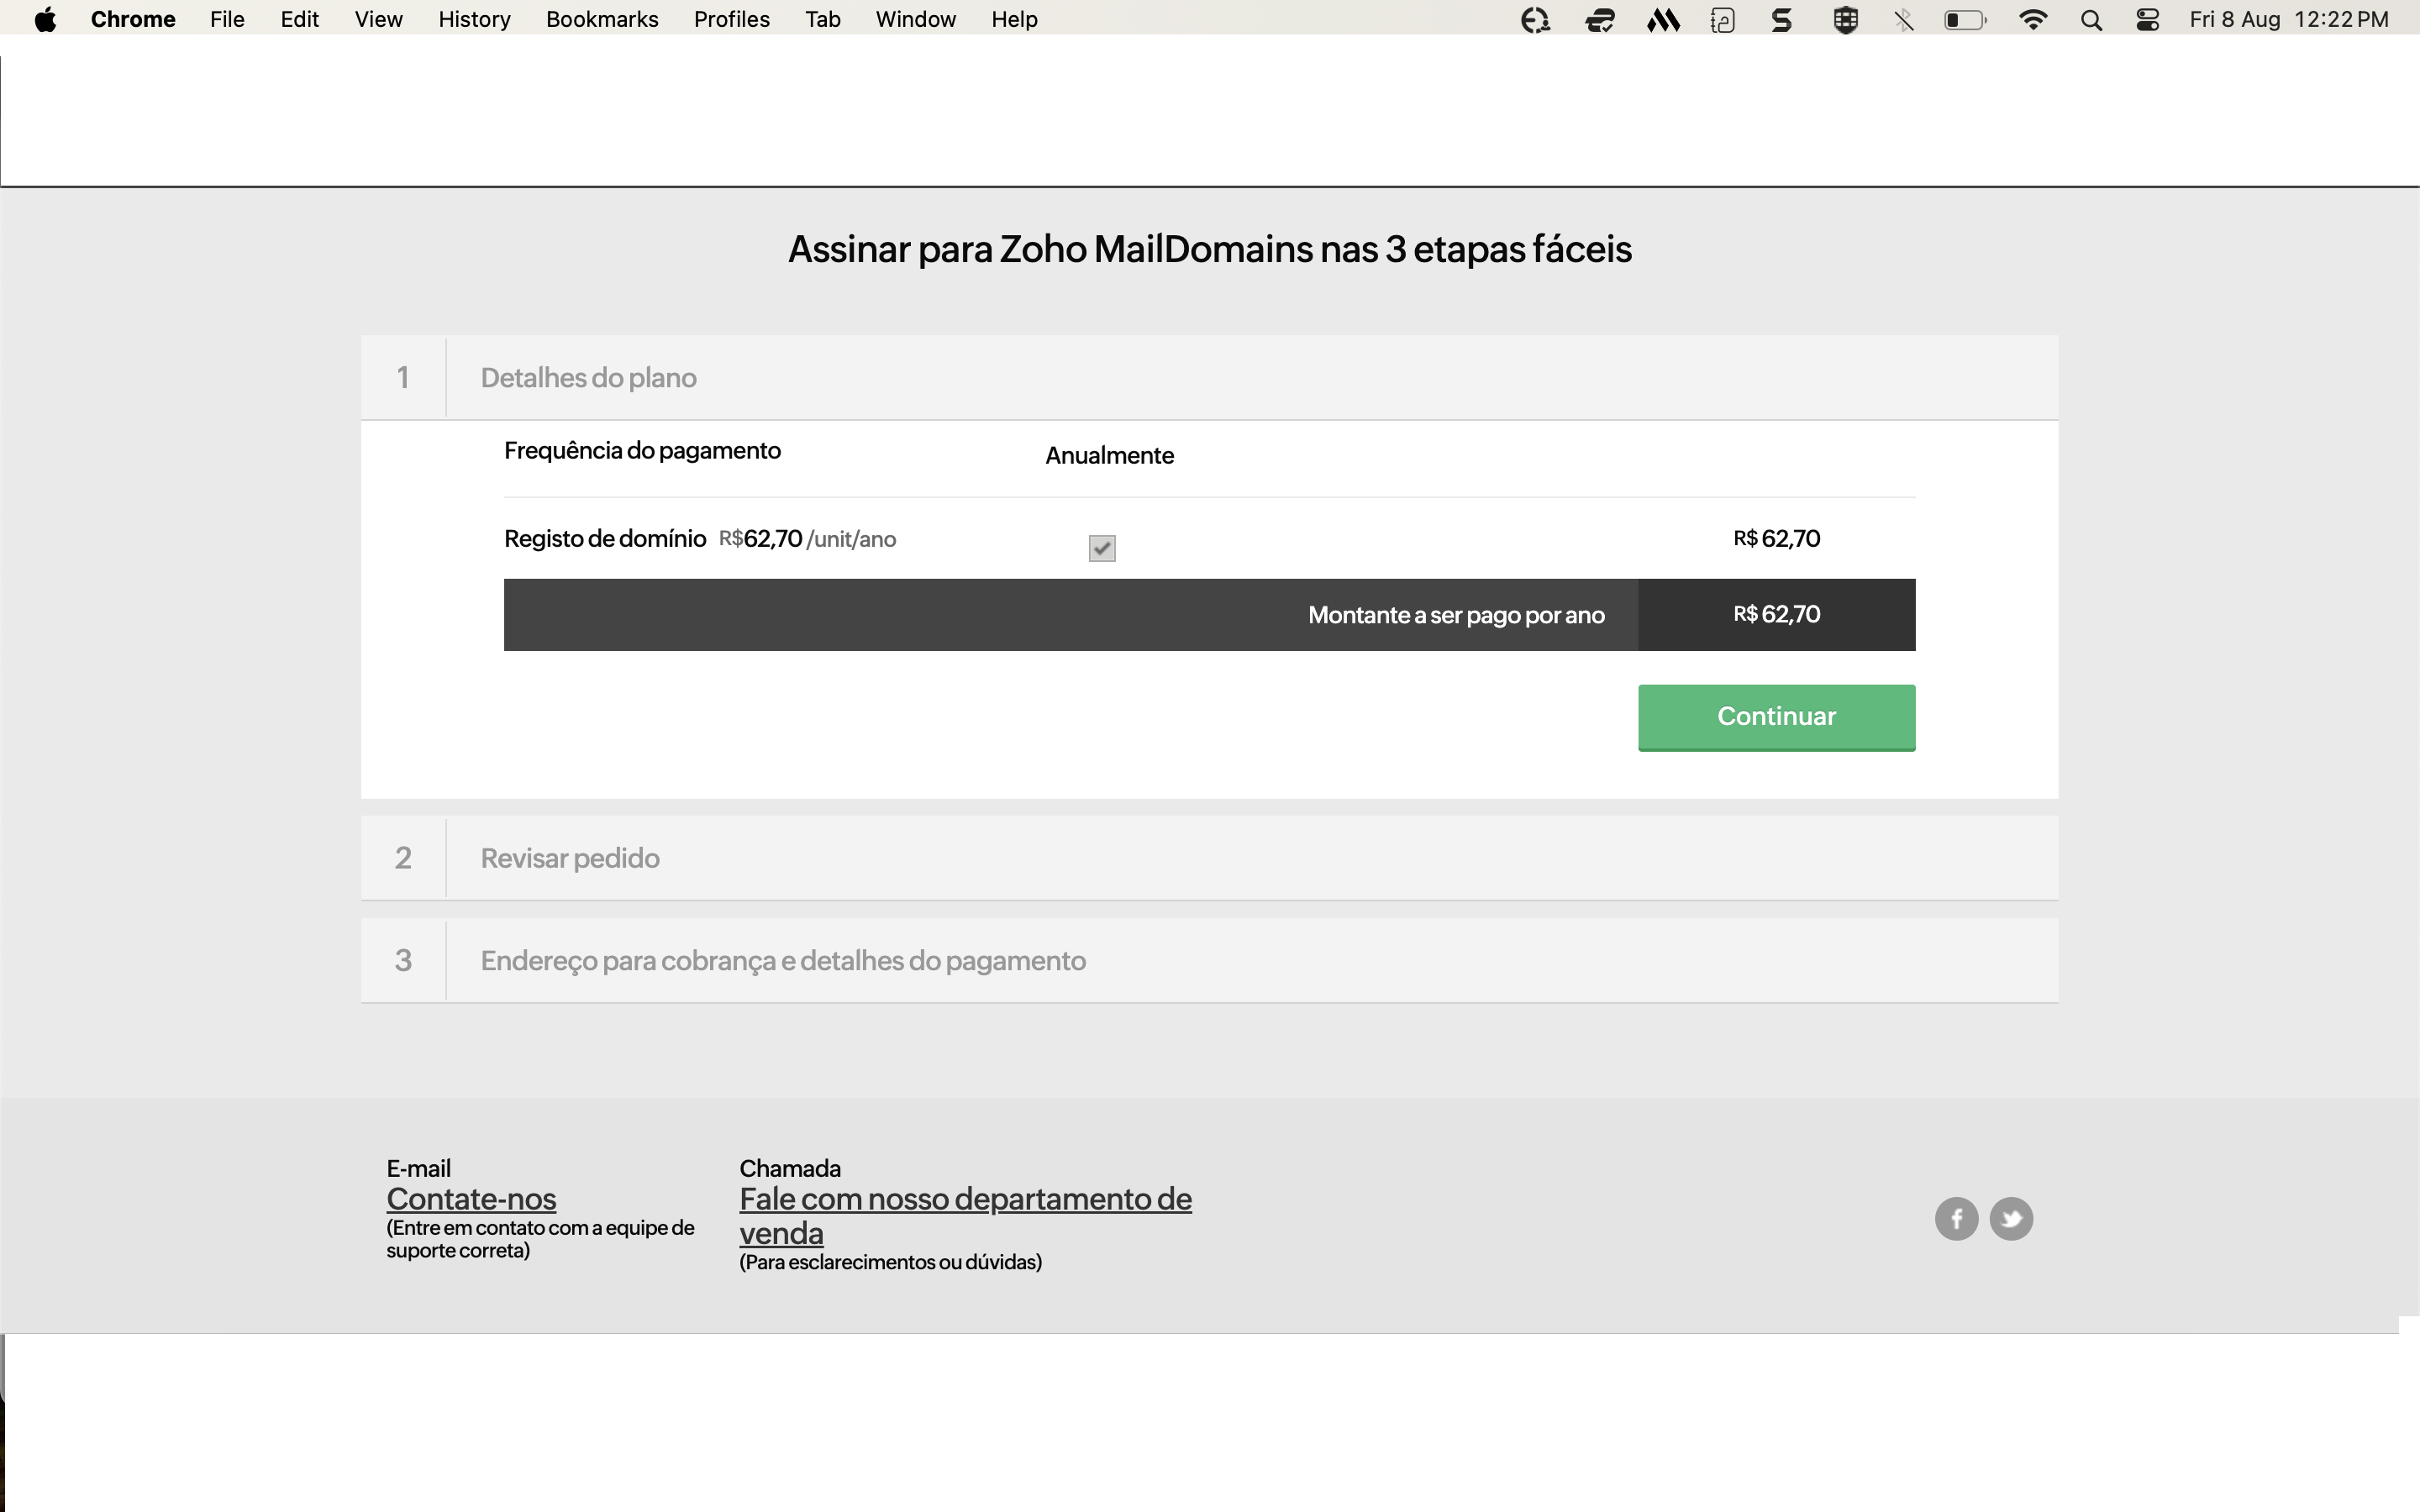Open the Profiles menu

pyautogui.click(x=732, y=20)
